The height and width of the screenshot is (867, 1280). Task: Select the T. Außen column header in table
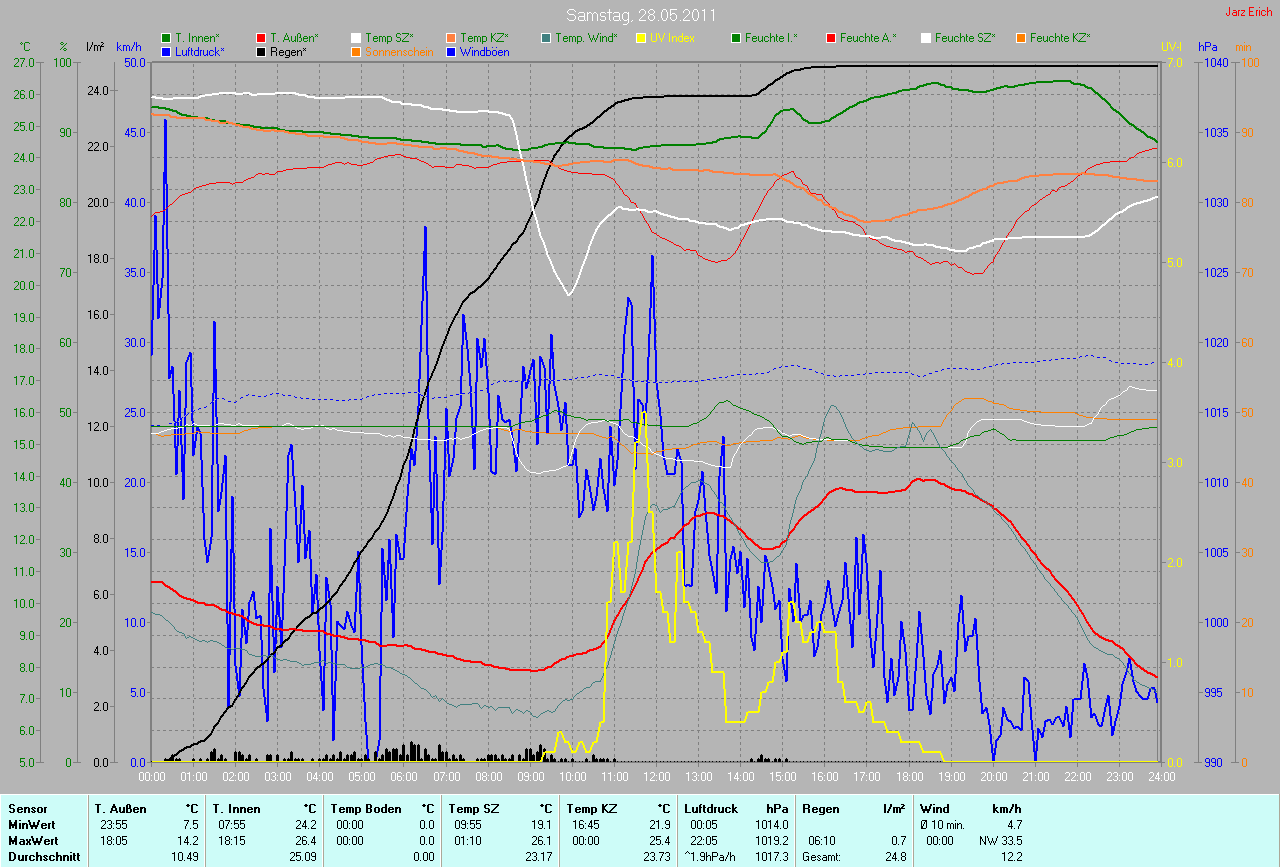(120, 809)
